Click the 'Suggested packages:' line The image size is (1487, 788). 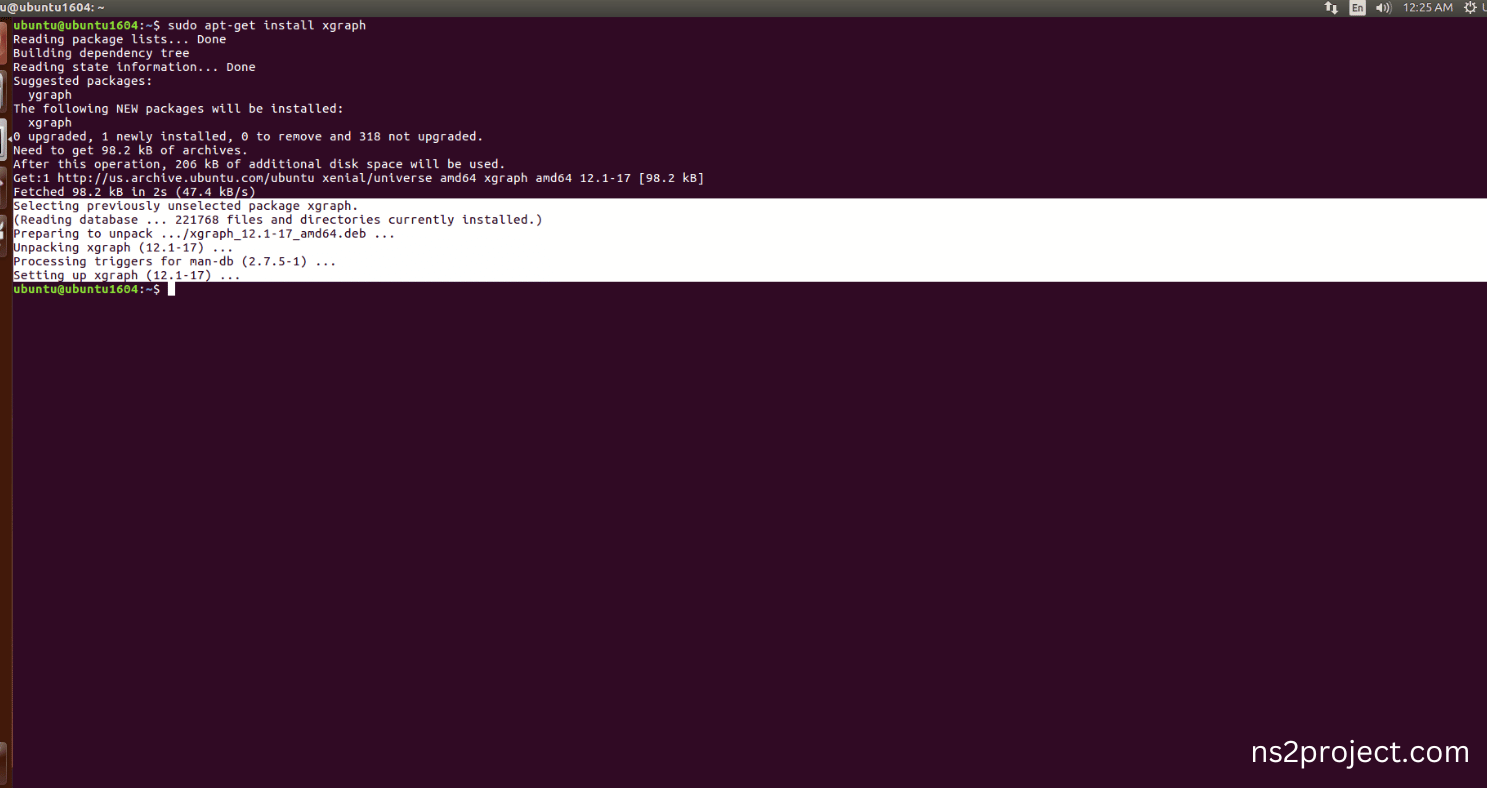[83, 81]
